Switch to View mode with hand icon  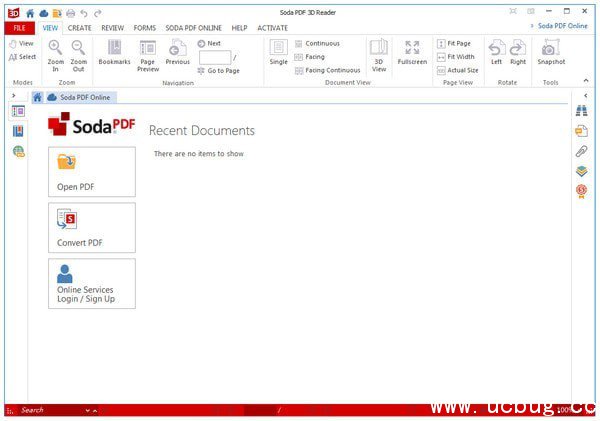tap(21, 44)
